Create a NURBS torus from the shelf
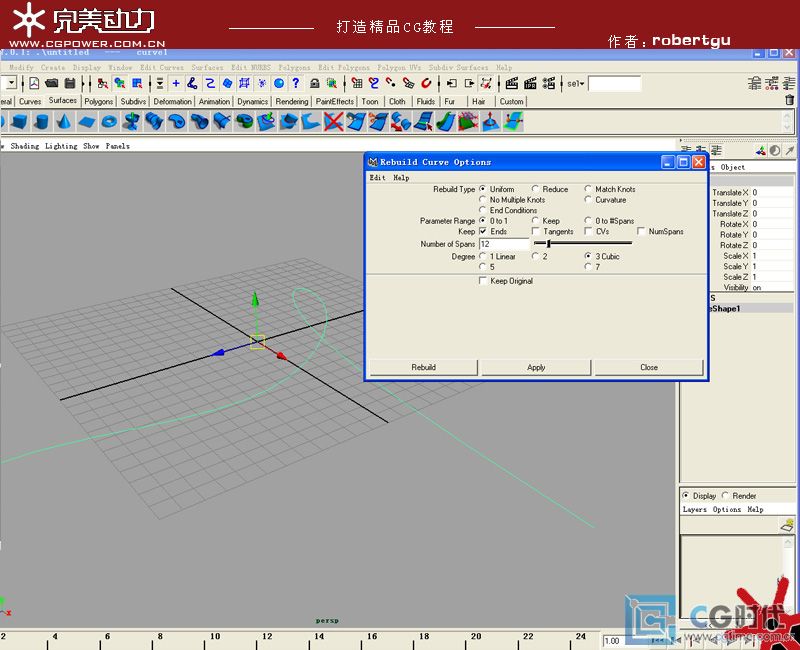800x650 pixels. click(109, 122)
